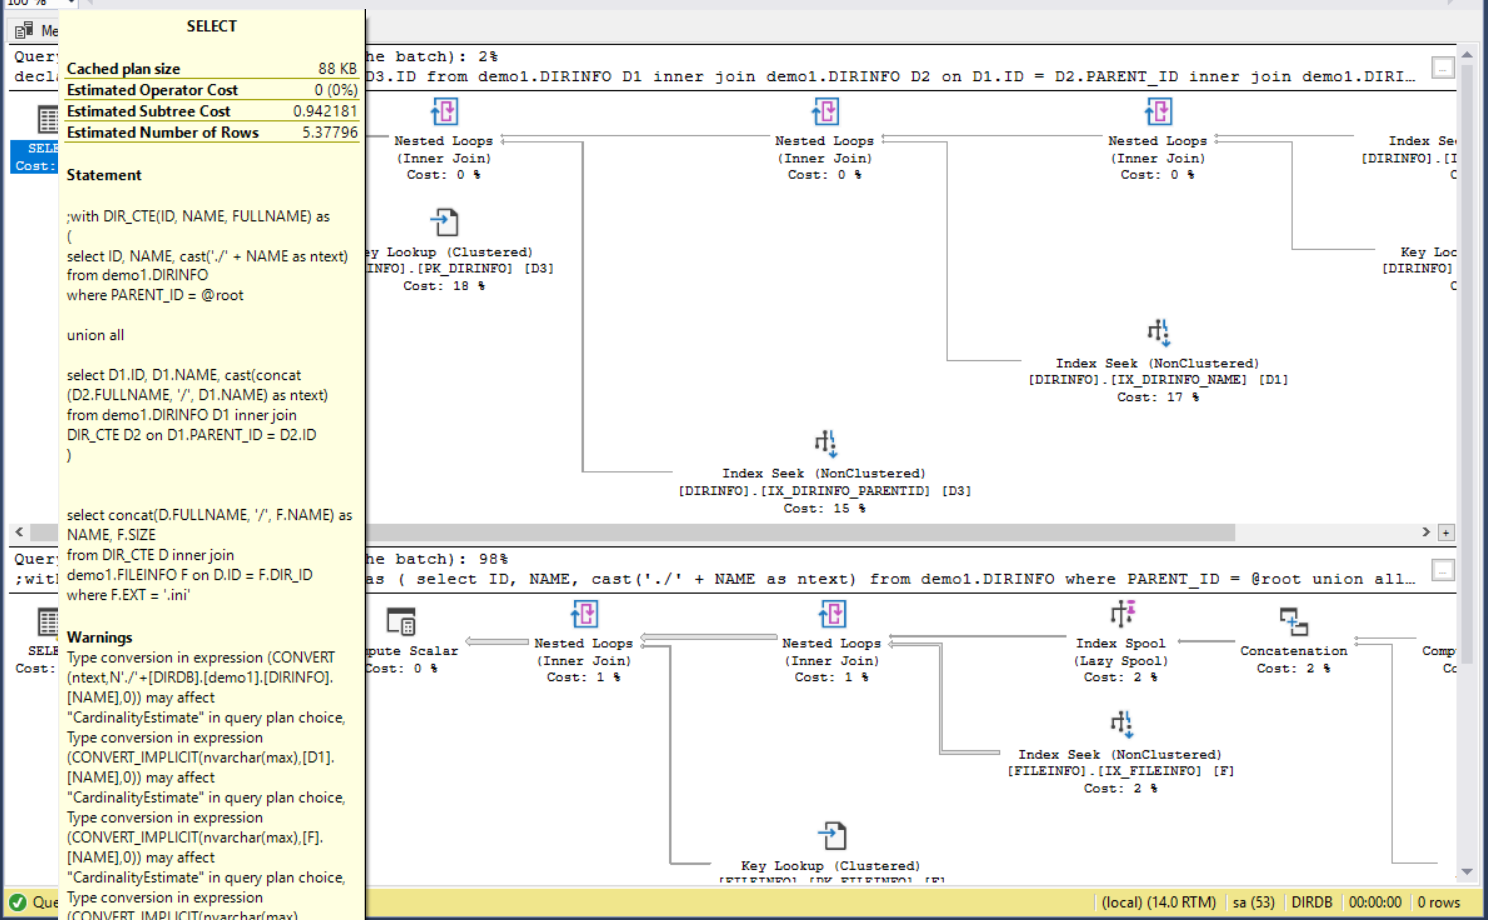Image resolution: width=1488 pixels, height=920 pixels.
Task: Click the Compute Scalar operator icon
Action: click(401, 621)
